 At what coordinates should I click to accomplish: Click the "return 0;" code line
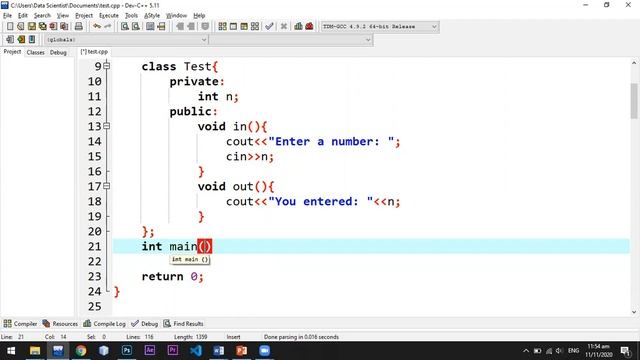[x=172, y=276]
